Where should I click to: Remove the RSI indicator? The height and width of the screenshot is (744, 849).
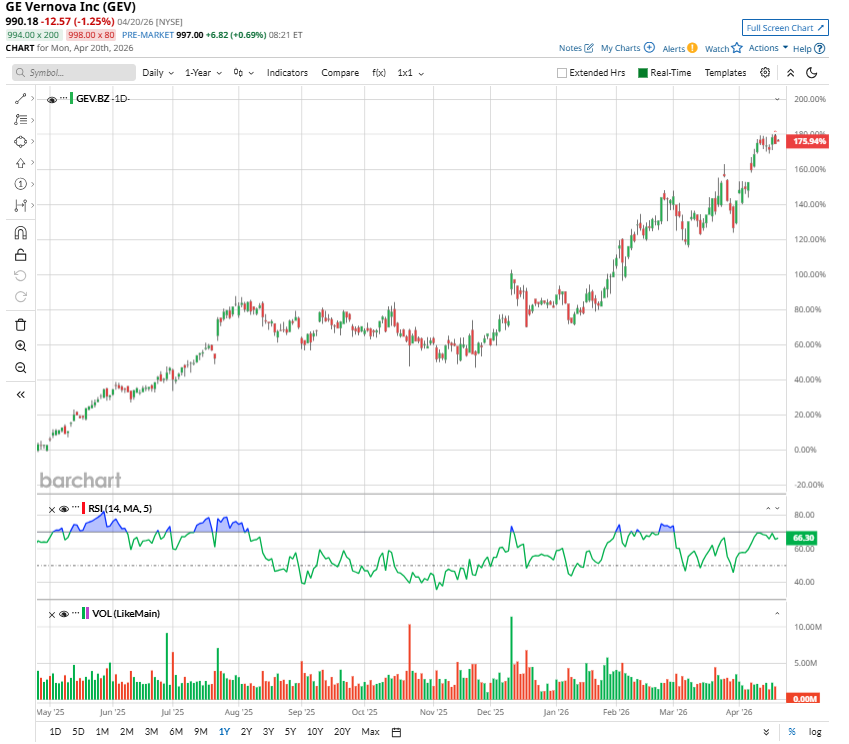click(x=51, y=510)
